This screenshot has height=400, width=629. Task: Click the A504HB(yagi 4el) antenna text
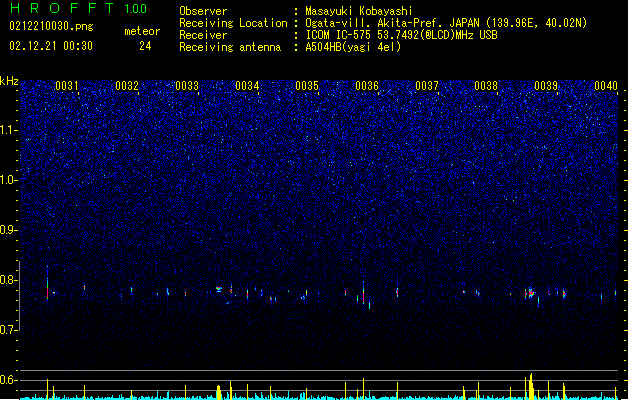click(353, 47)
